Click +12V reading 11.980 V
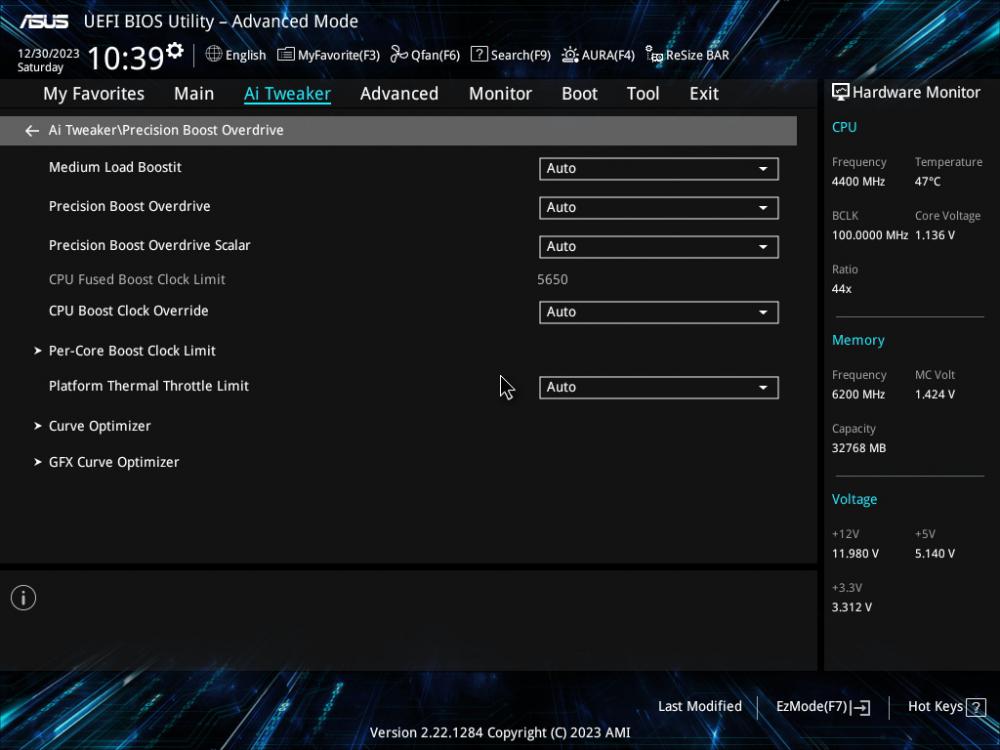Viewport: 1000px width, 750px height. coord(855,554)
